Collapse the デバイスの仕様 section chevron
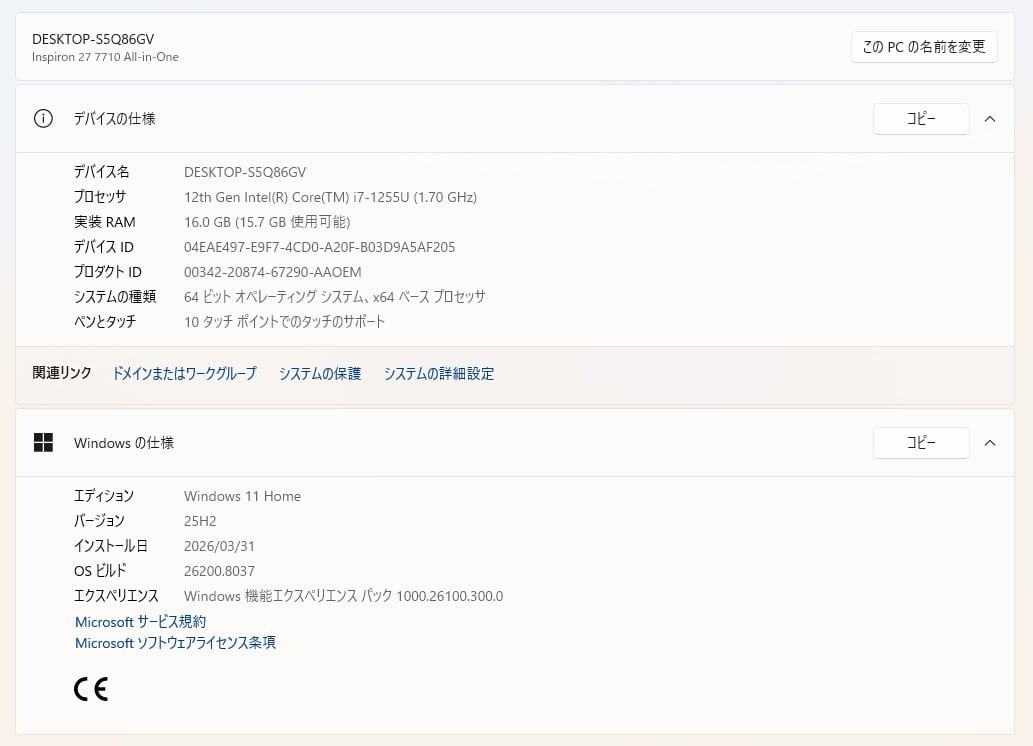This screenshot has height=746, width=1033. tap(990, 119)
